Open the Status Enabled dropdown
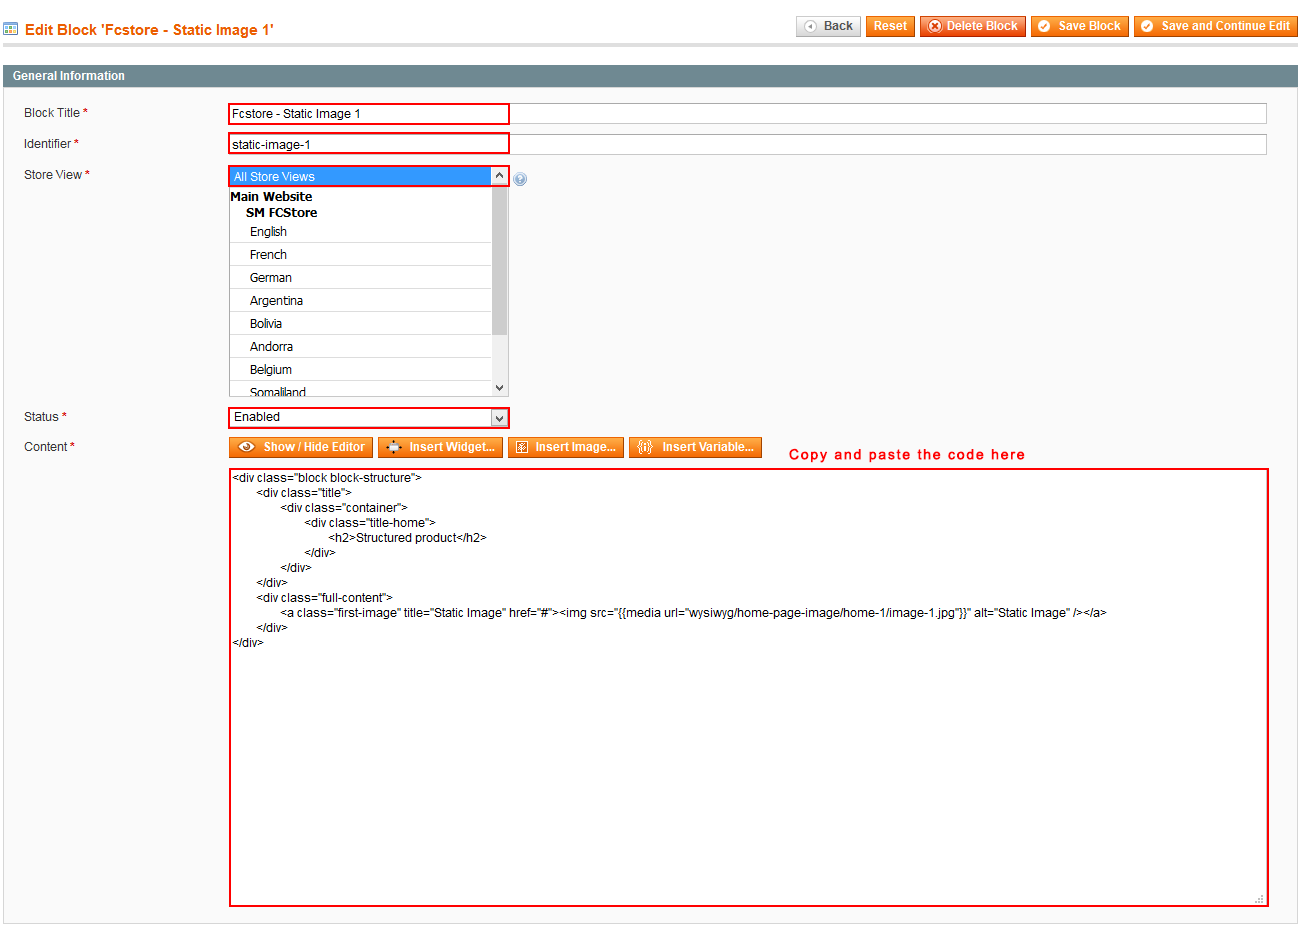This screenshot has height=929, width=1300. click(x=369, y=418)
